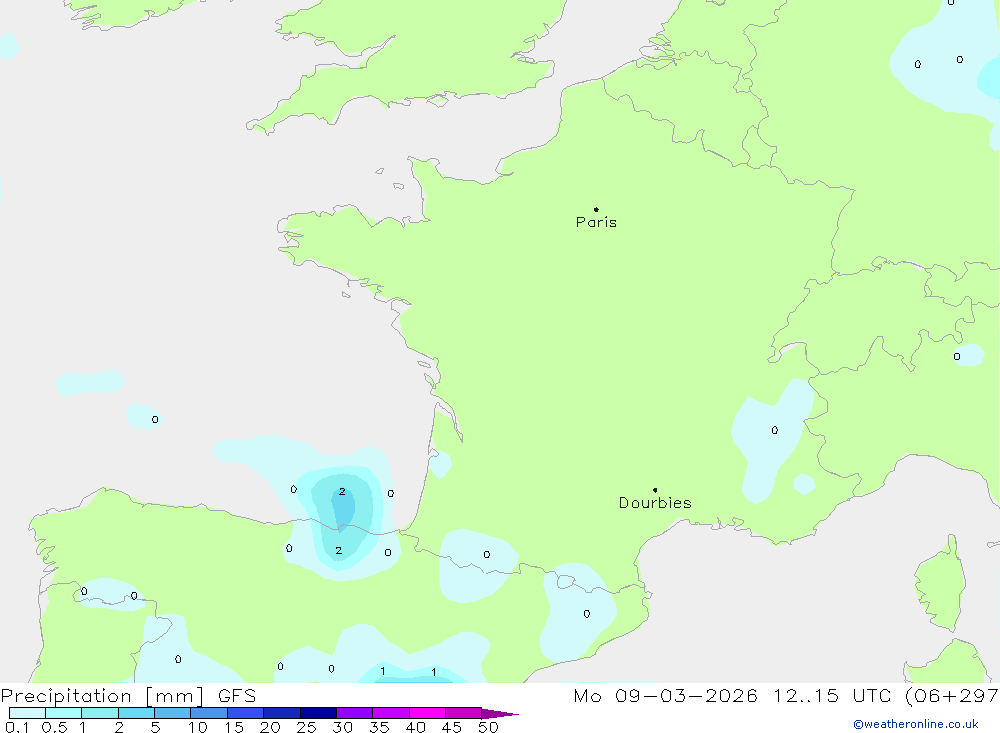1000x733 pixels.
Task: Click the legend scale label '35'
Action: (379, 727)
